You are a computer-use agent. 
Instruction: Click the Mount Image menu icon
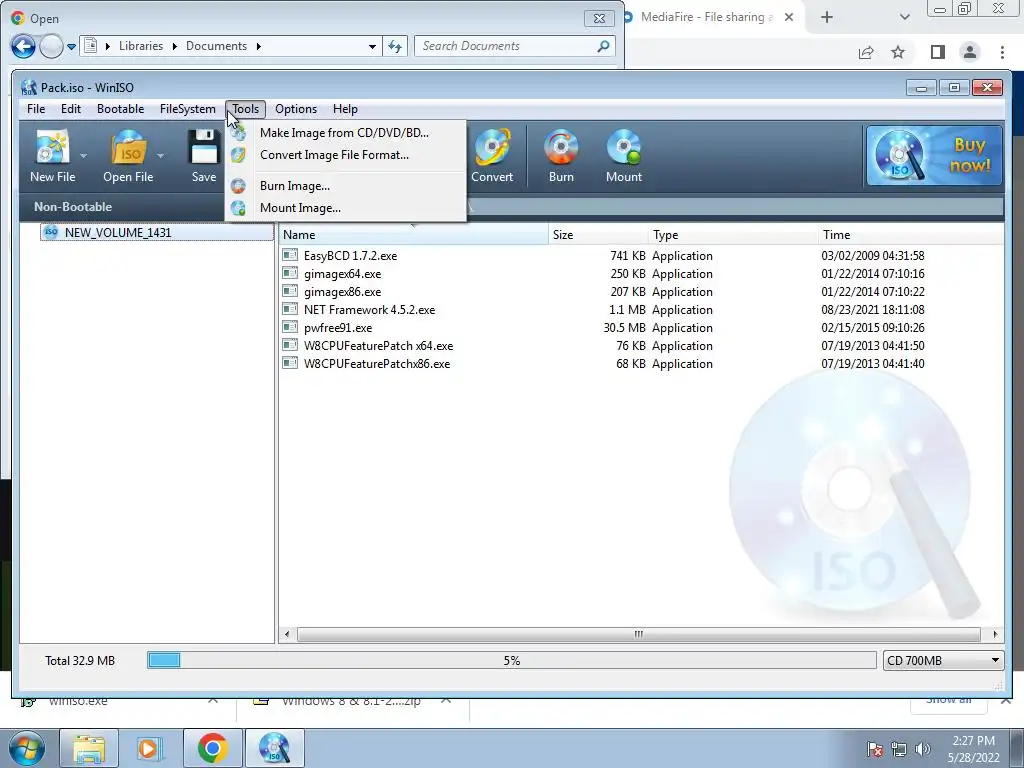pos(238,208)
